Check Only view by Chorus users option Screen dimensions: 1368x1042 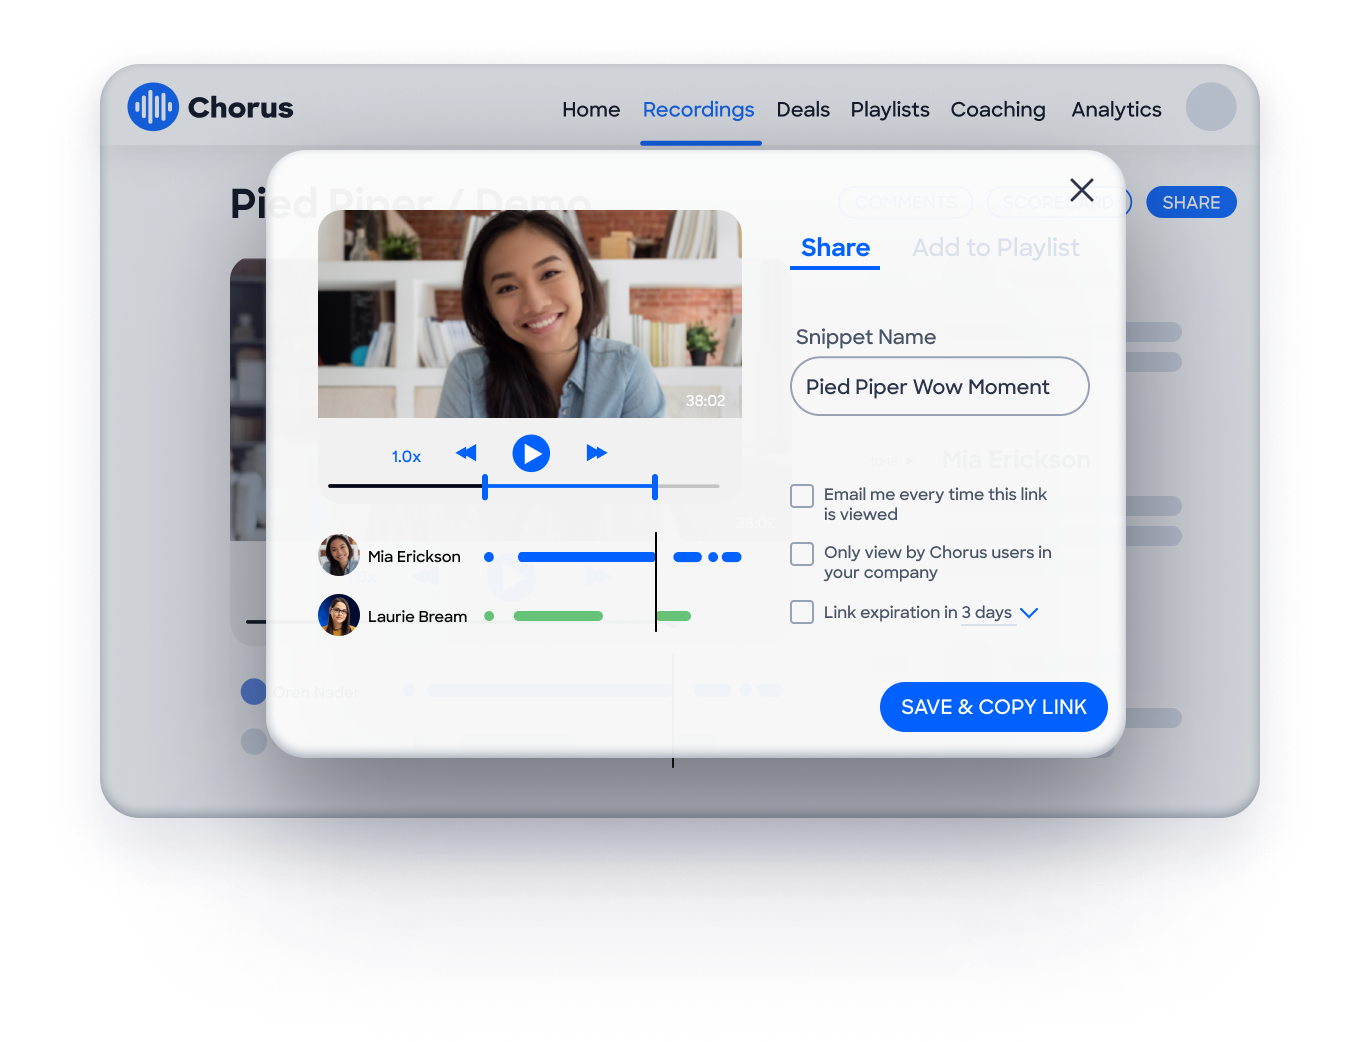(x=802, y=554)
